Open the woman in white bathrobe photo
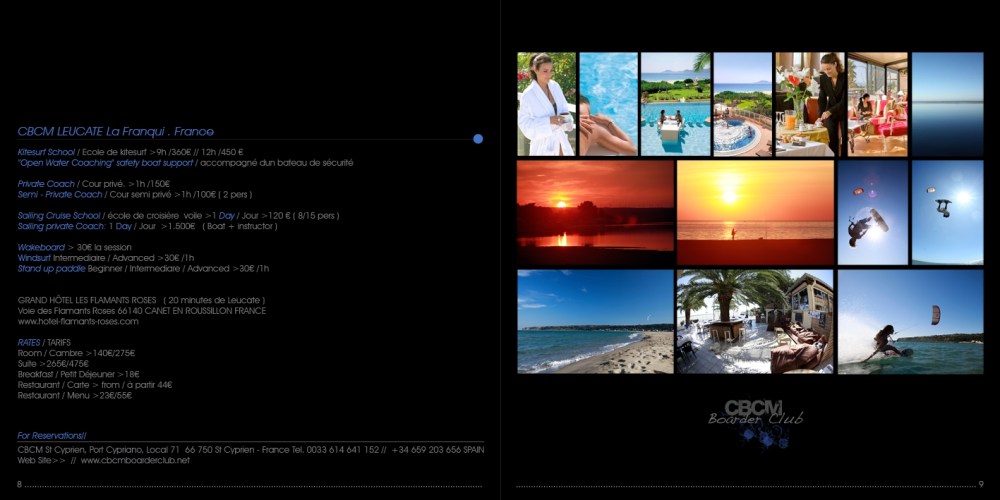Screen dimensions: 1000x500 click(x=546, y=104)
